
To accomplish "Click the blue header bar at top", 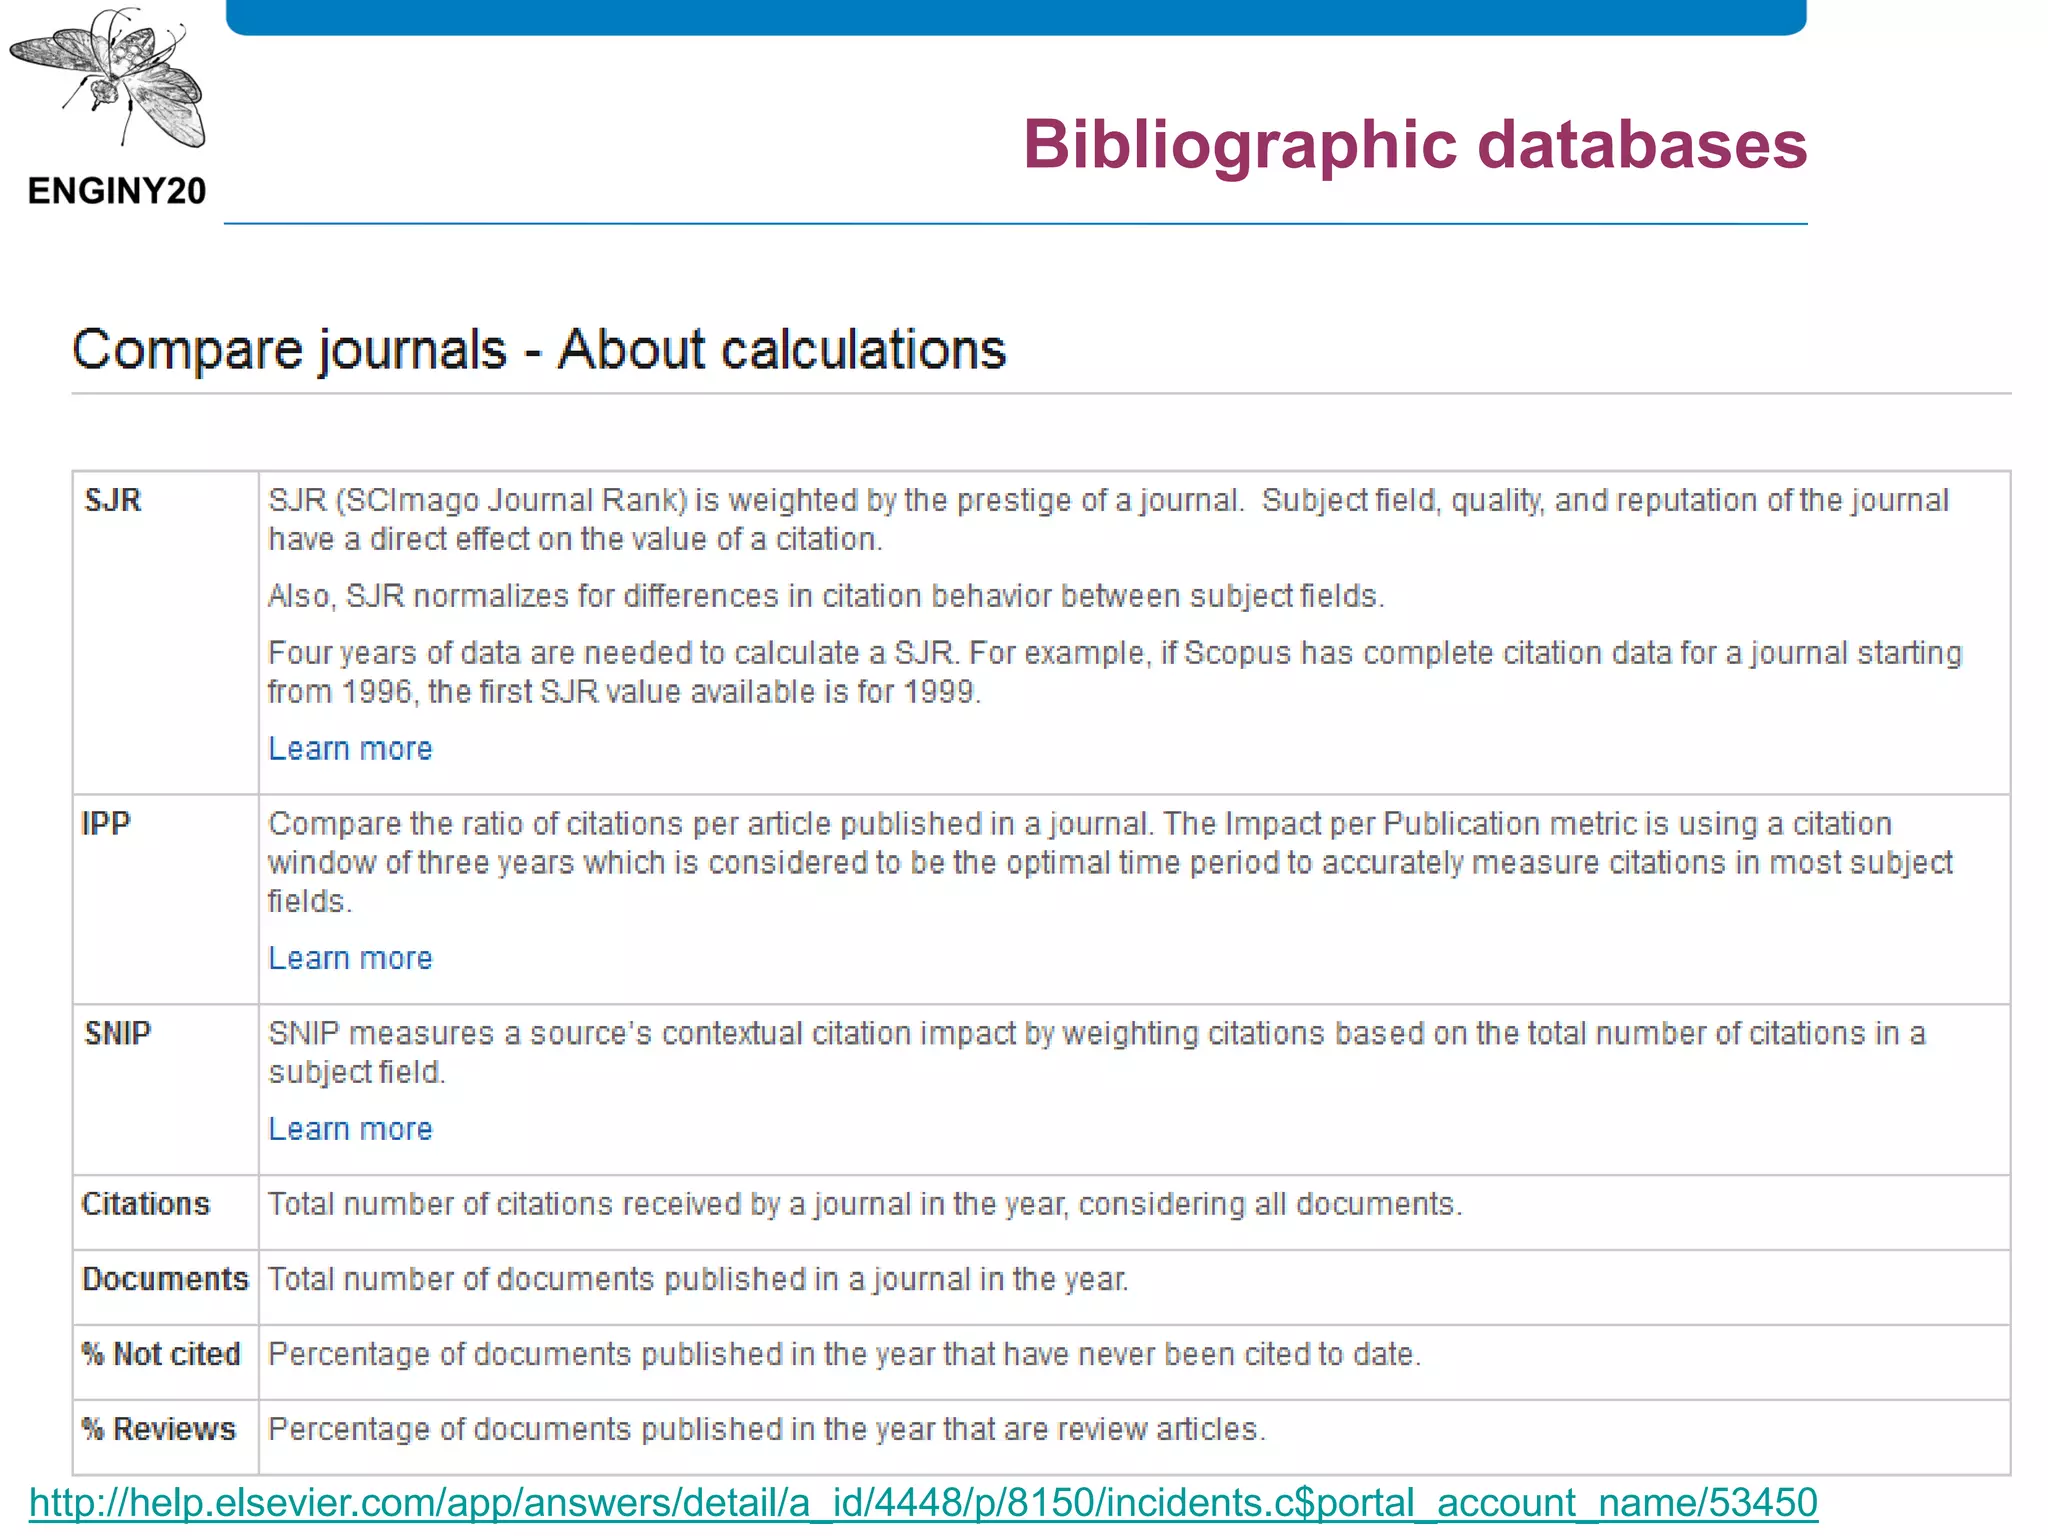I will point(1015,16).
